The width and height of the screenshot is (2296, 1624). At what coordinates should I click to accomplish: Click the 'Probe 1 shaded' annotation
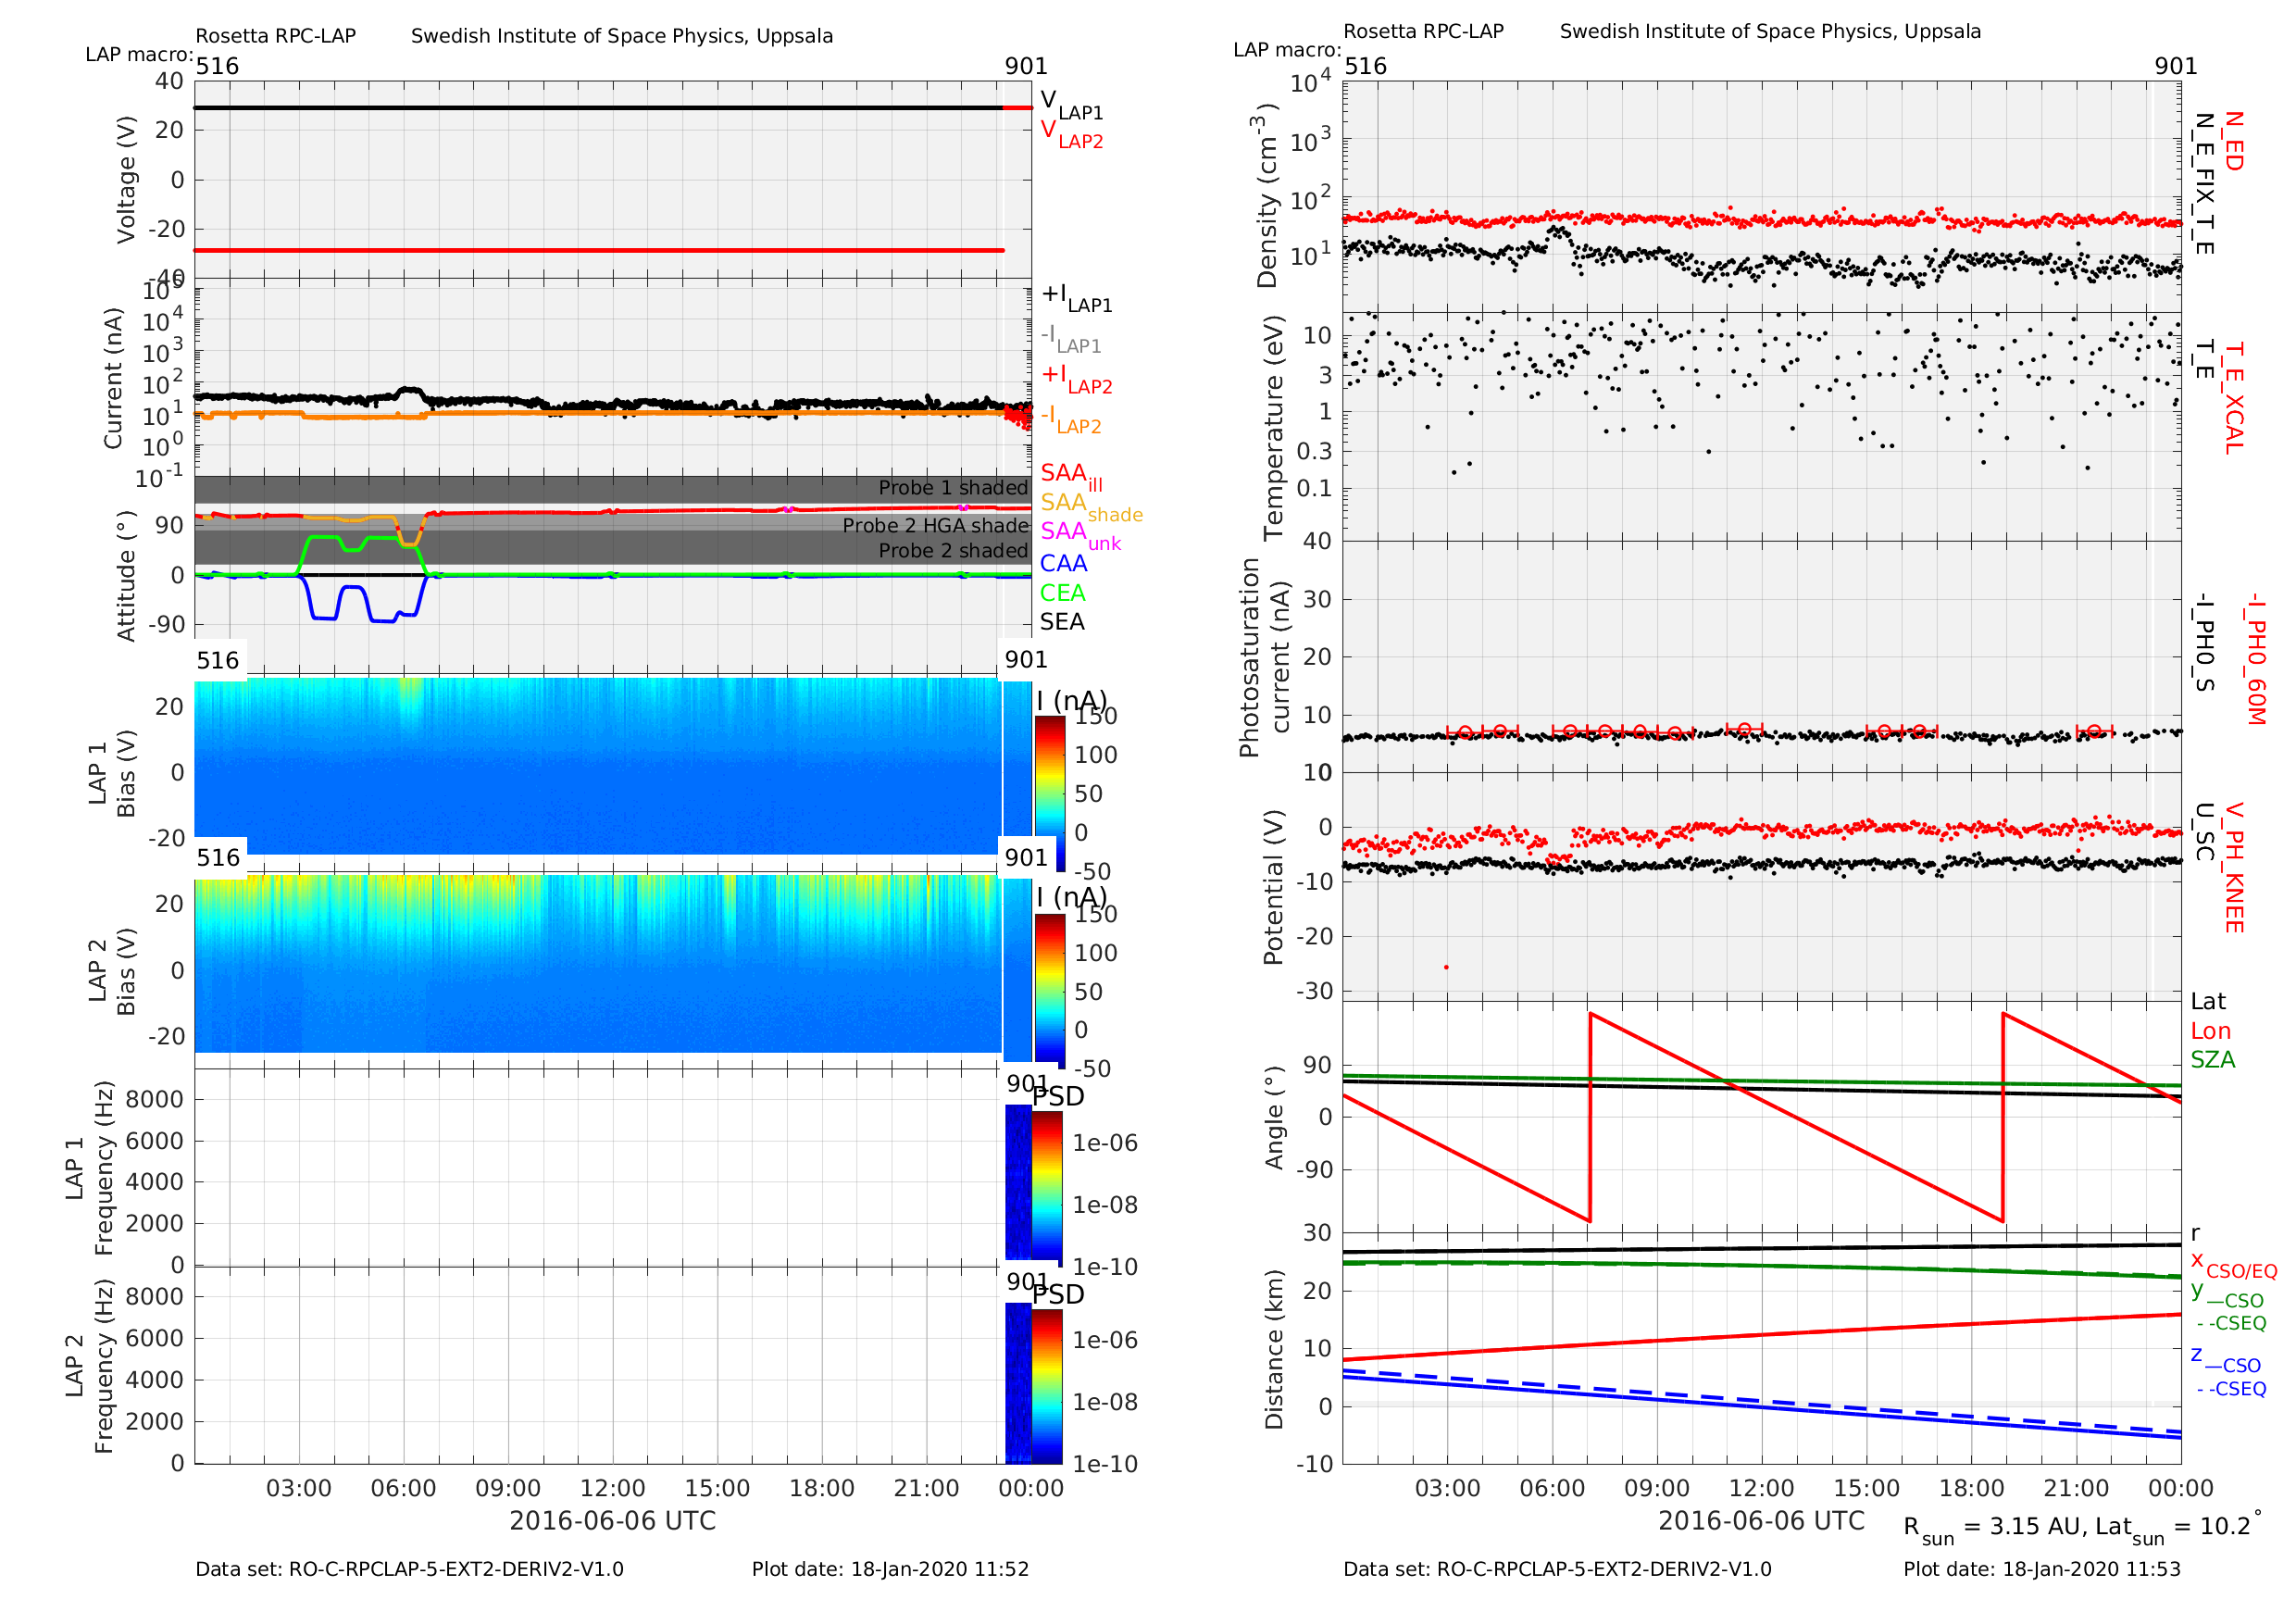pos(953,488)
